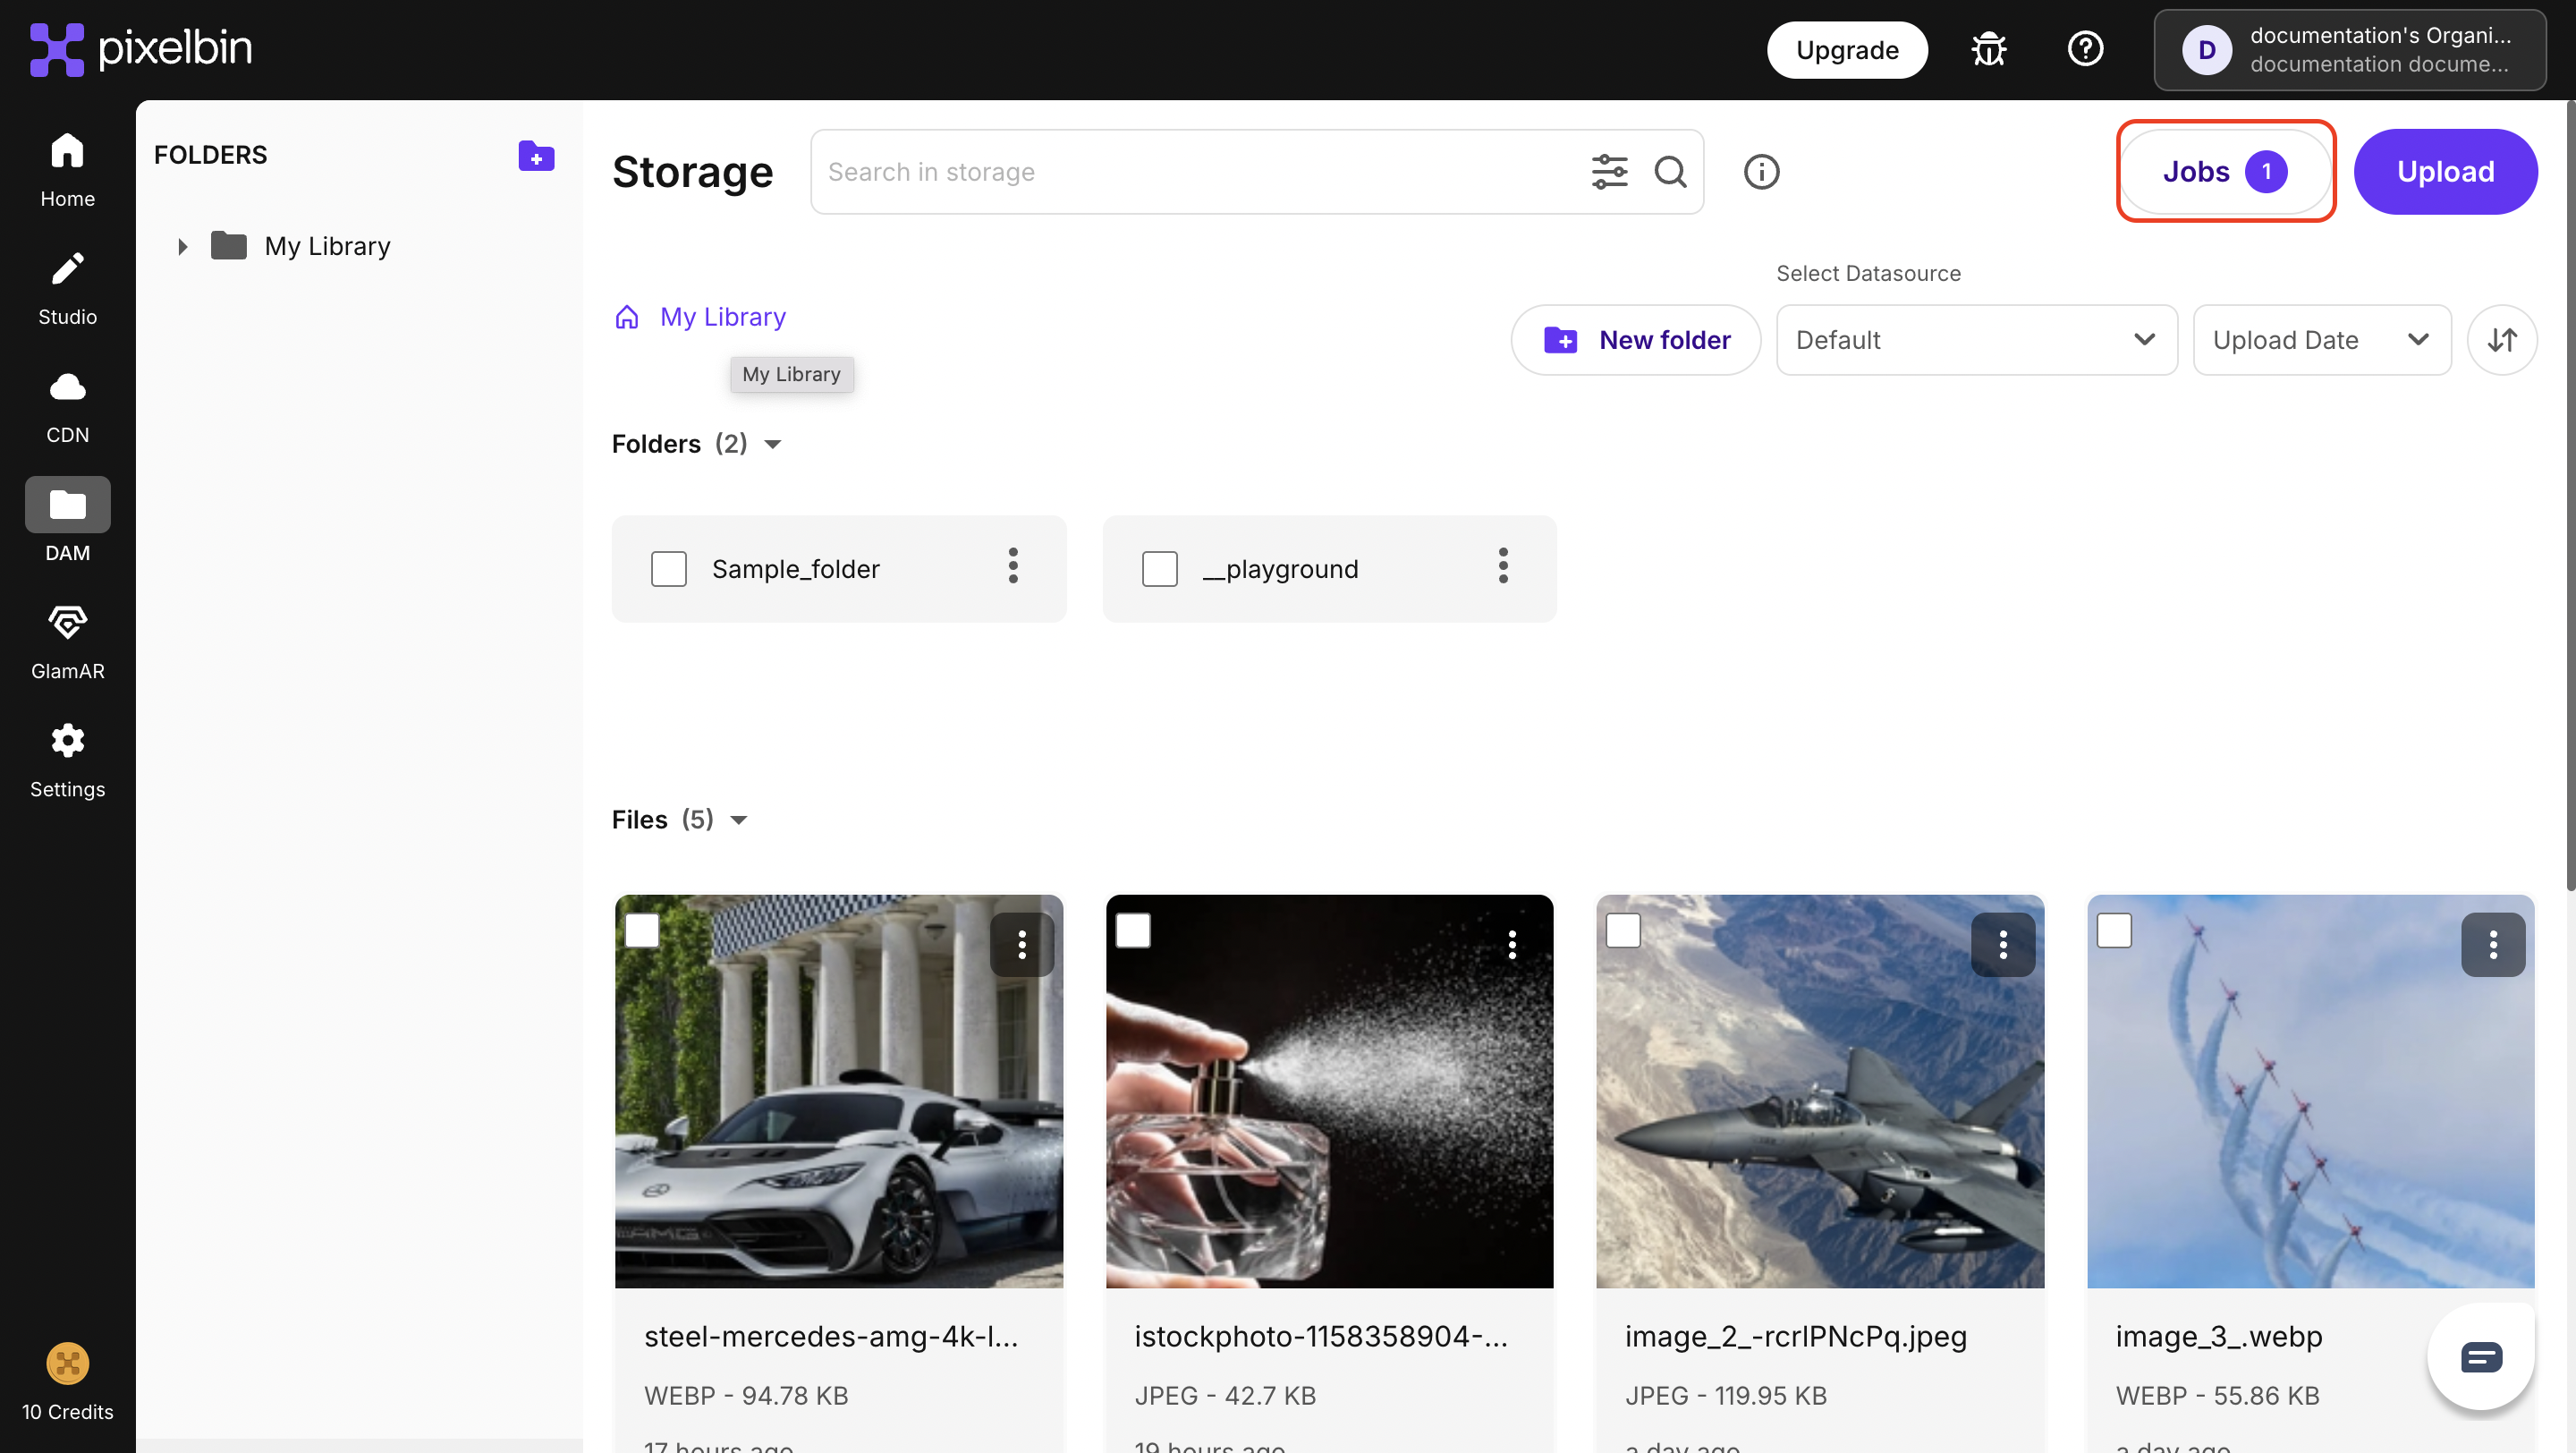This screenshot has width=2576, height=1453.
Task: Check the istockphoto file checkbox
Action: (x=1133, y=930)
